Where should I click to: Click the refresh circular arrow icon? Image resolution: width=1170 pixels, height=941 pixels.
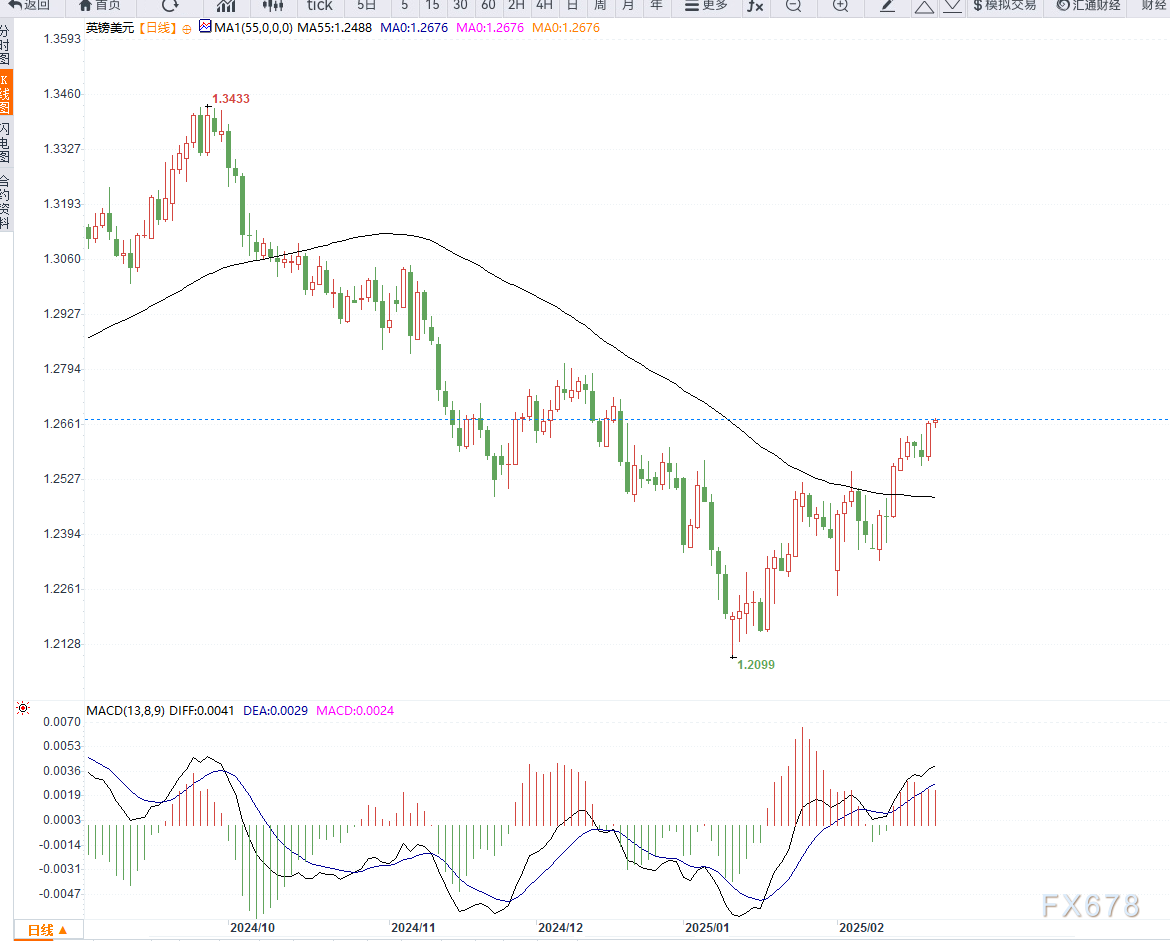(169, 5)
